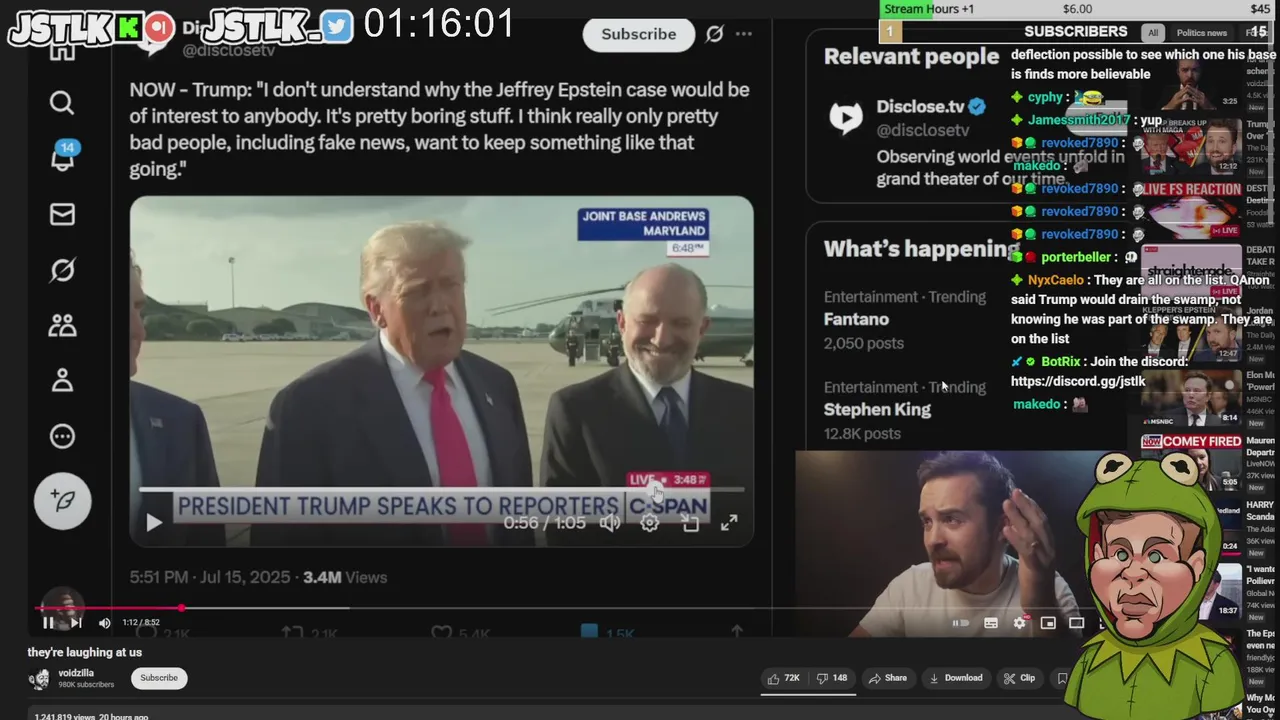This screenshot has width=1280, height=720.
Task: Open the Messages envelope in X sidebar
Action: 62,214
